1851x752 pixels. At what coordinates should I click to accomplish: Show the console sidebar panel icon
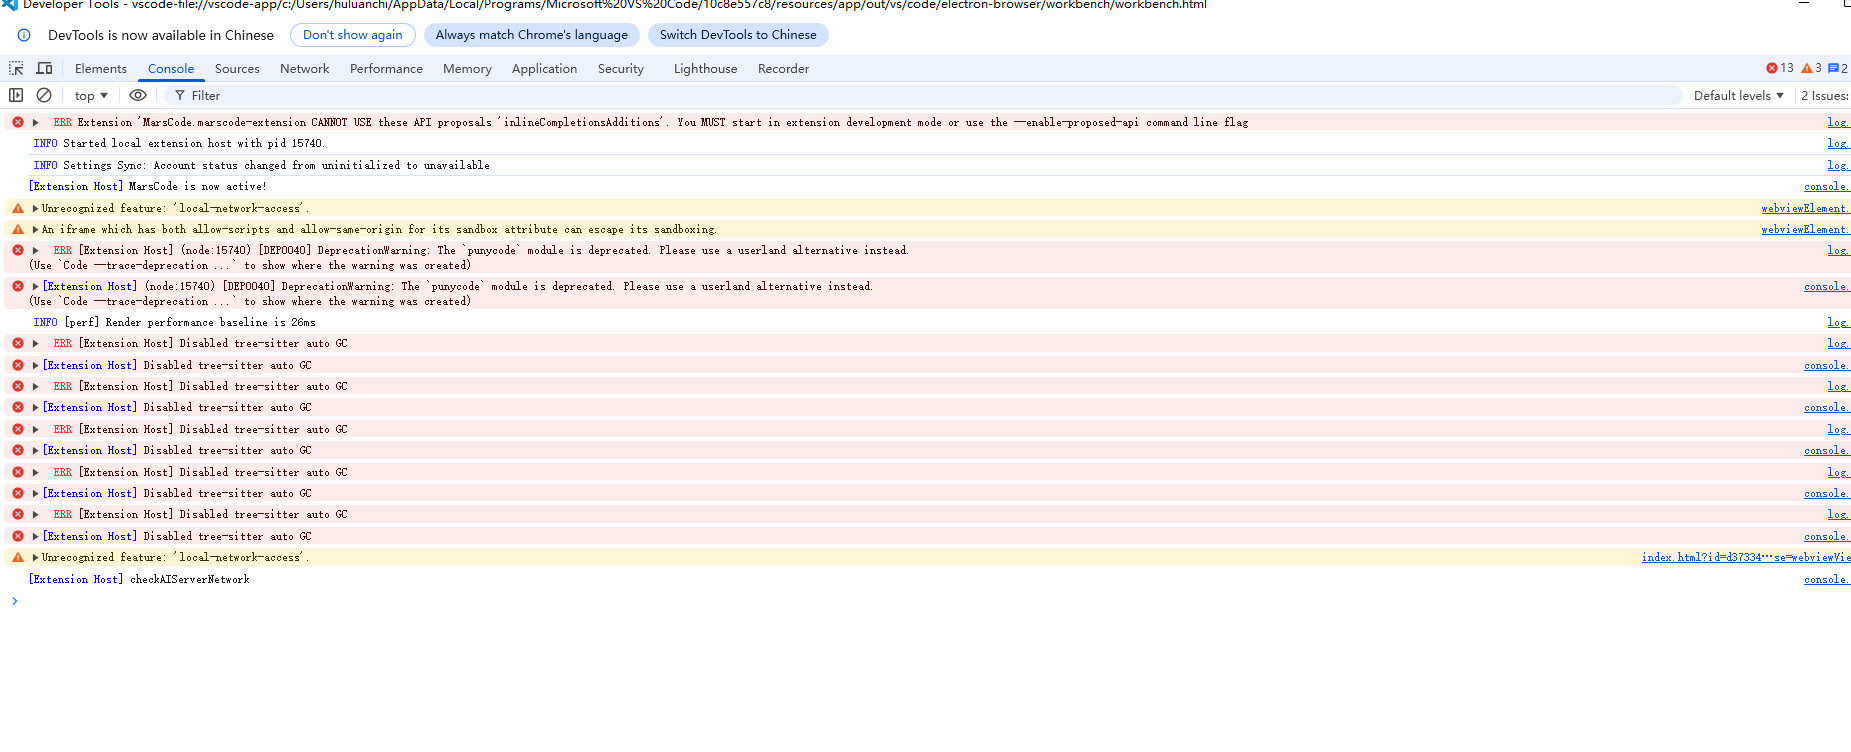[x=16, y=95]
